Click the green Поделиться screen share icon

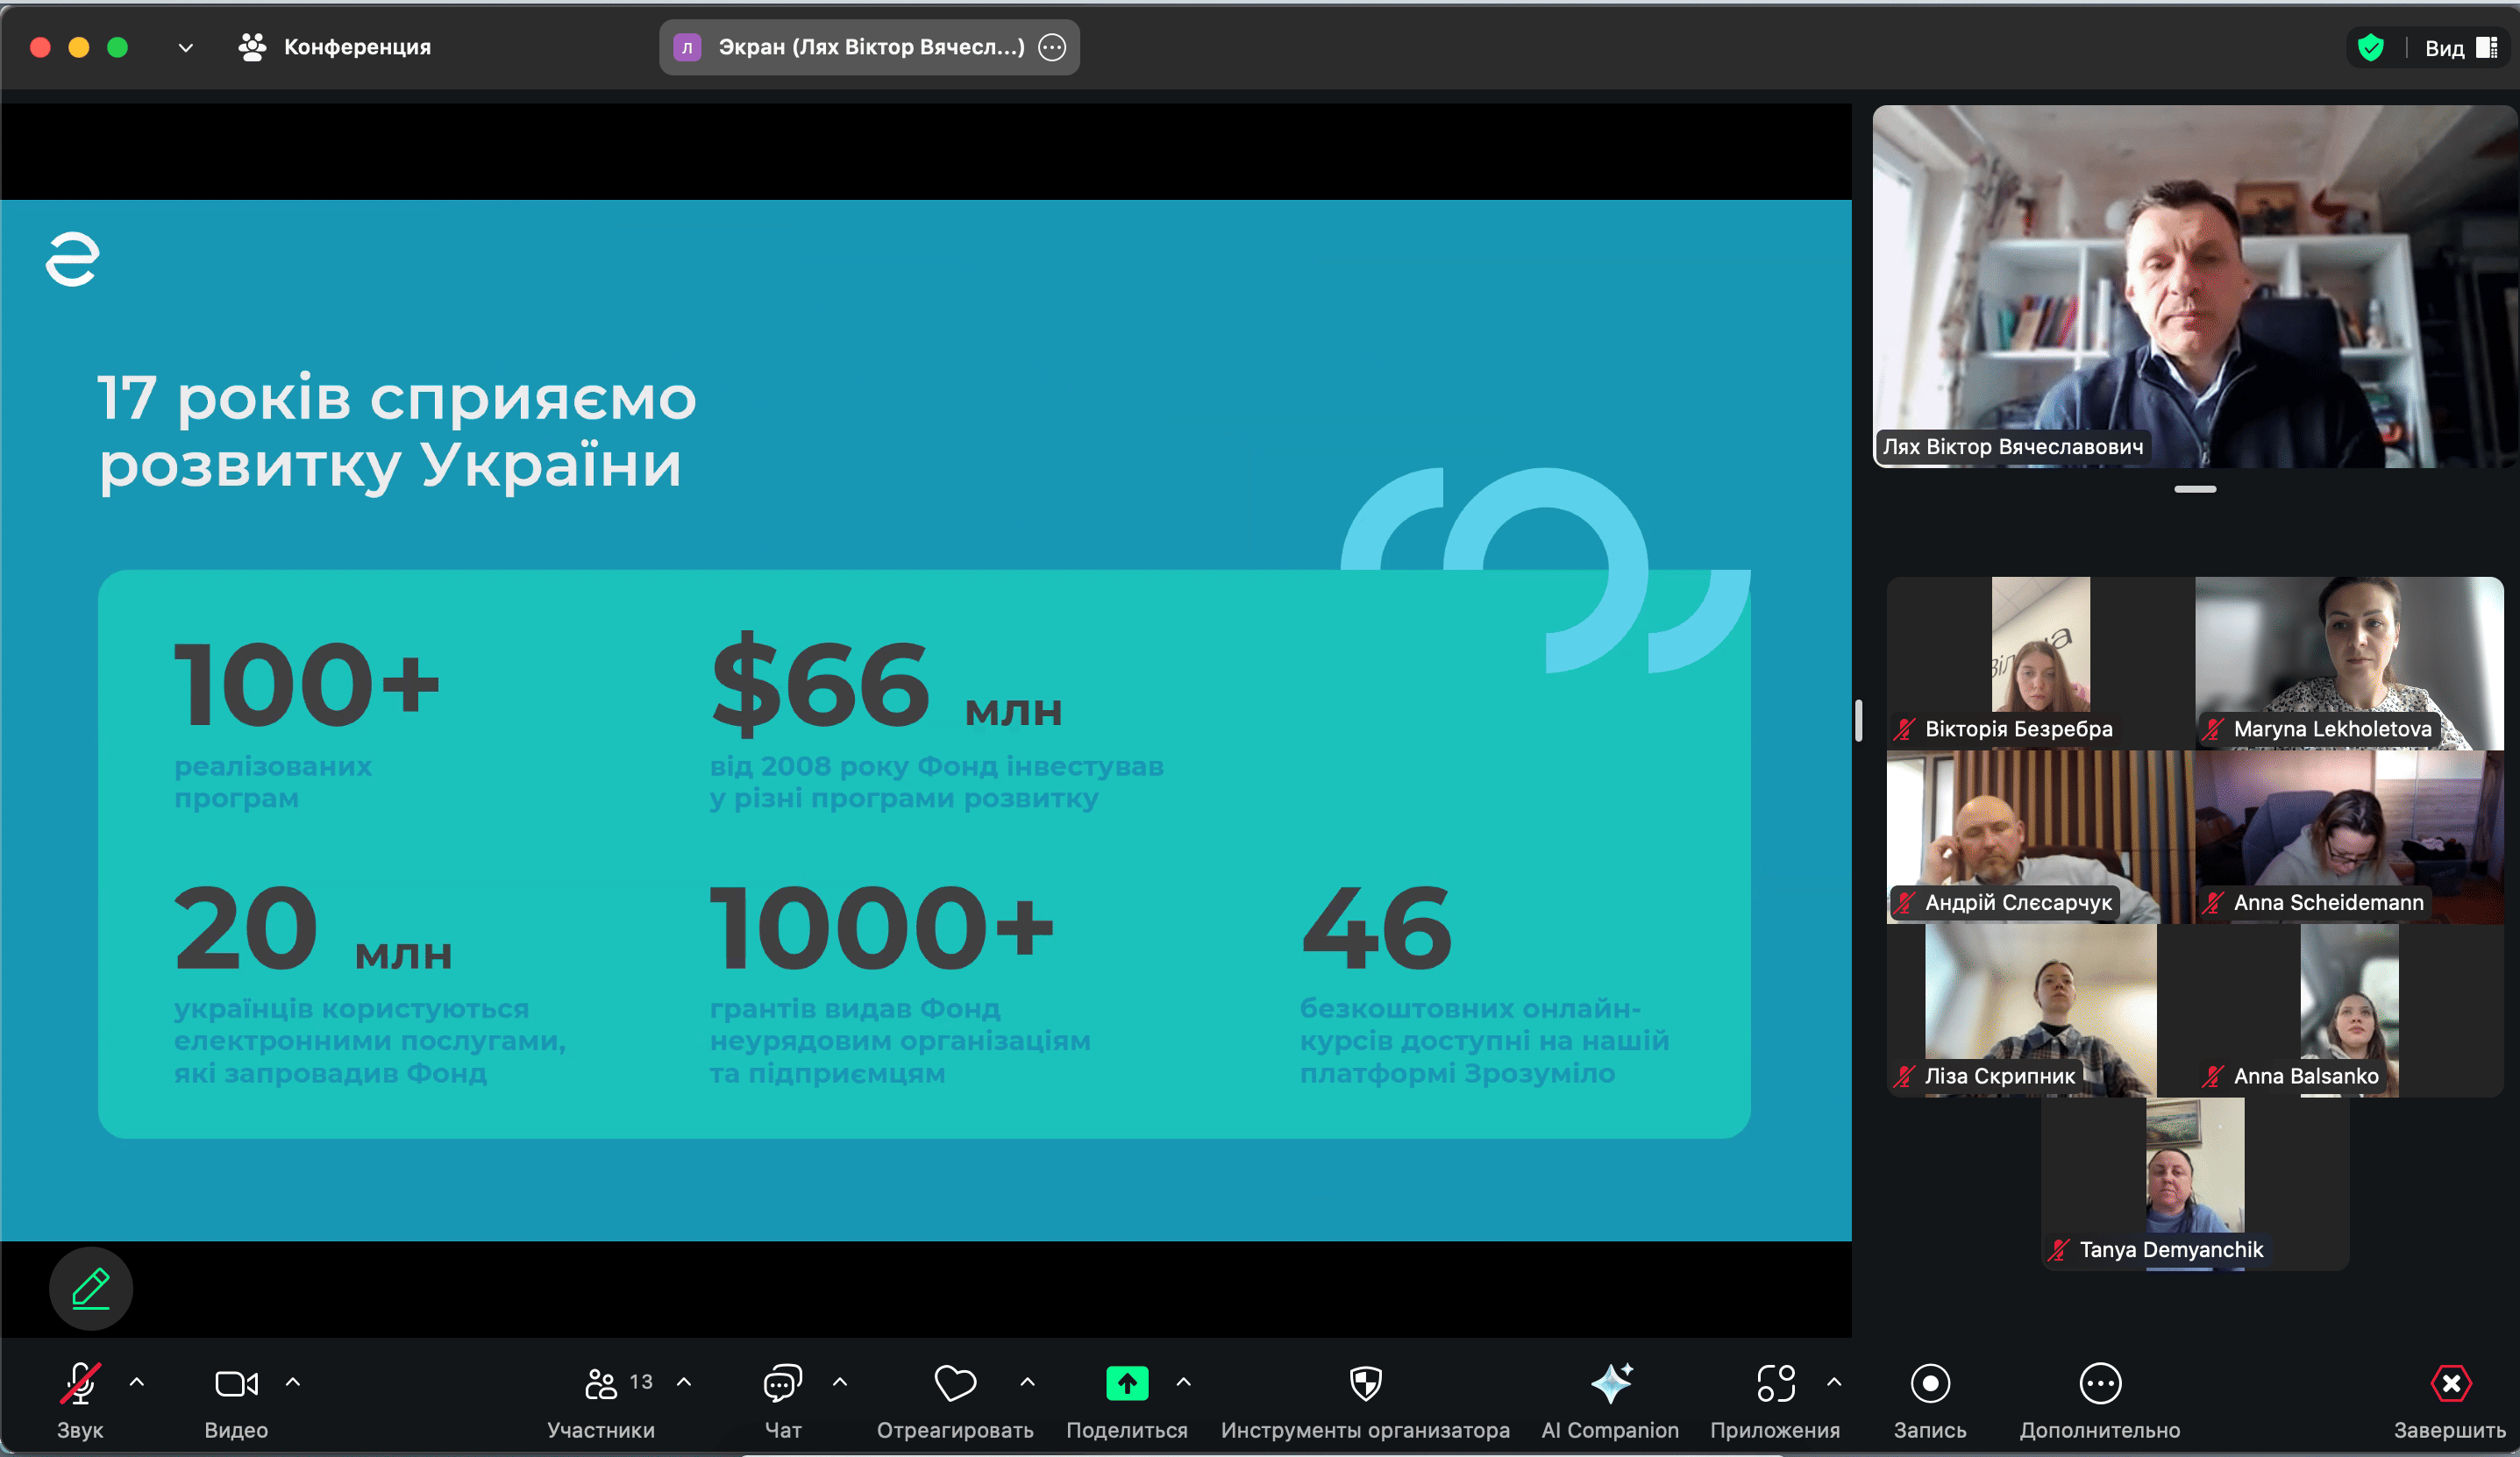click(x=1126, y=1383)
